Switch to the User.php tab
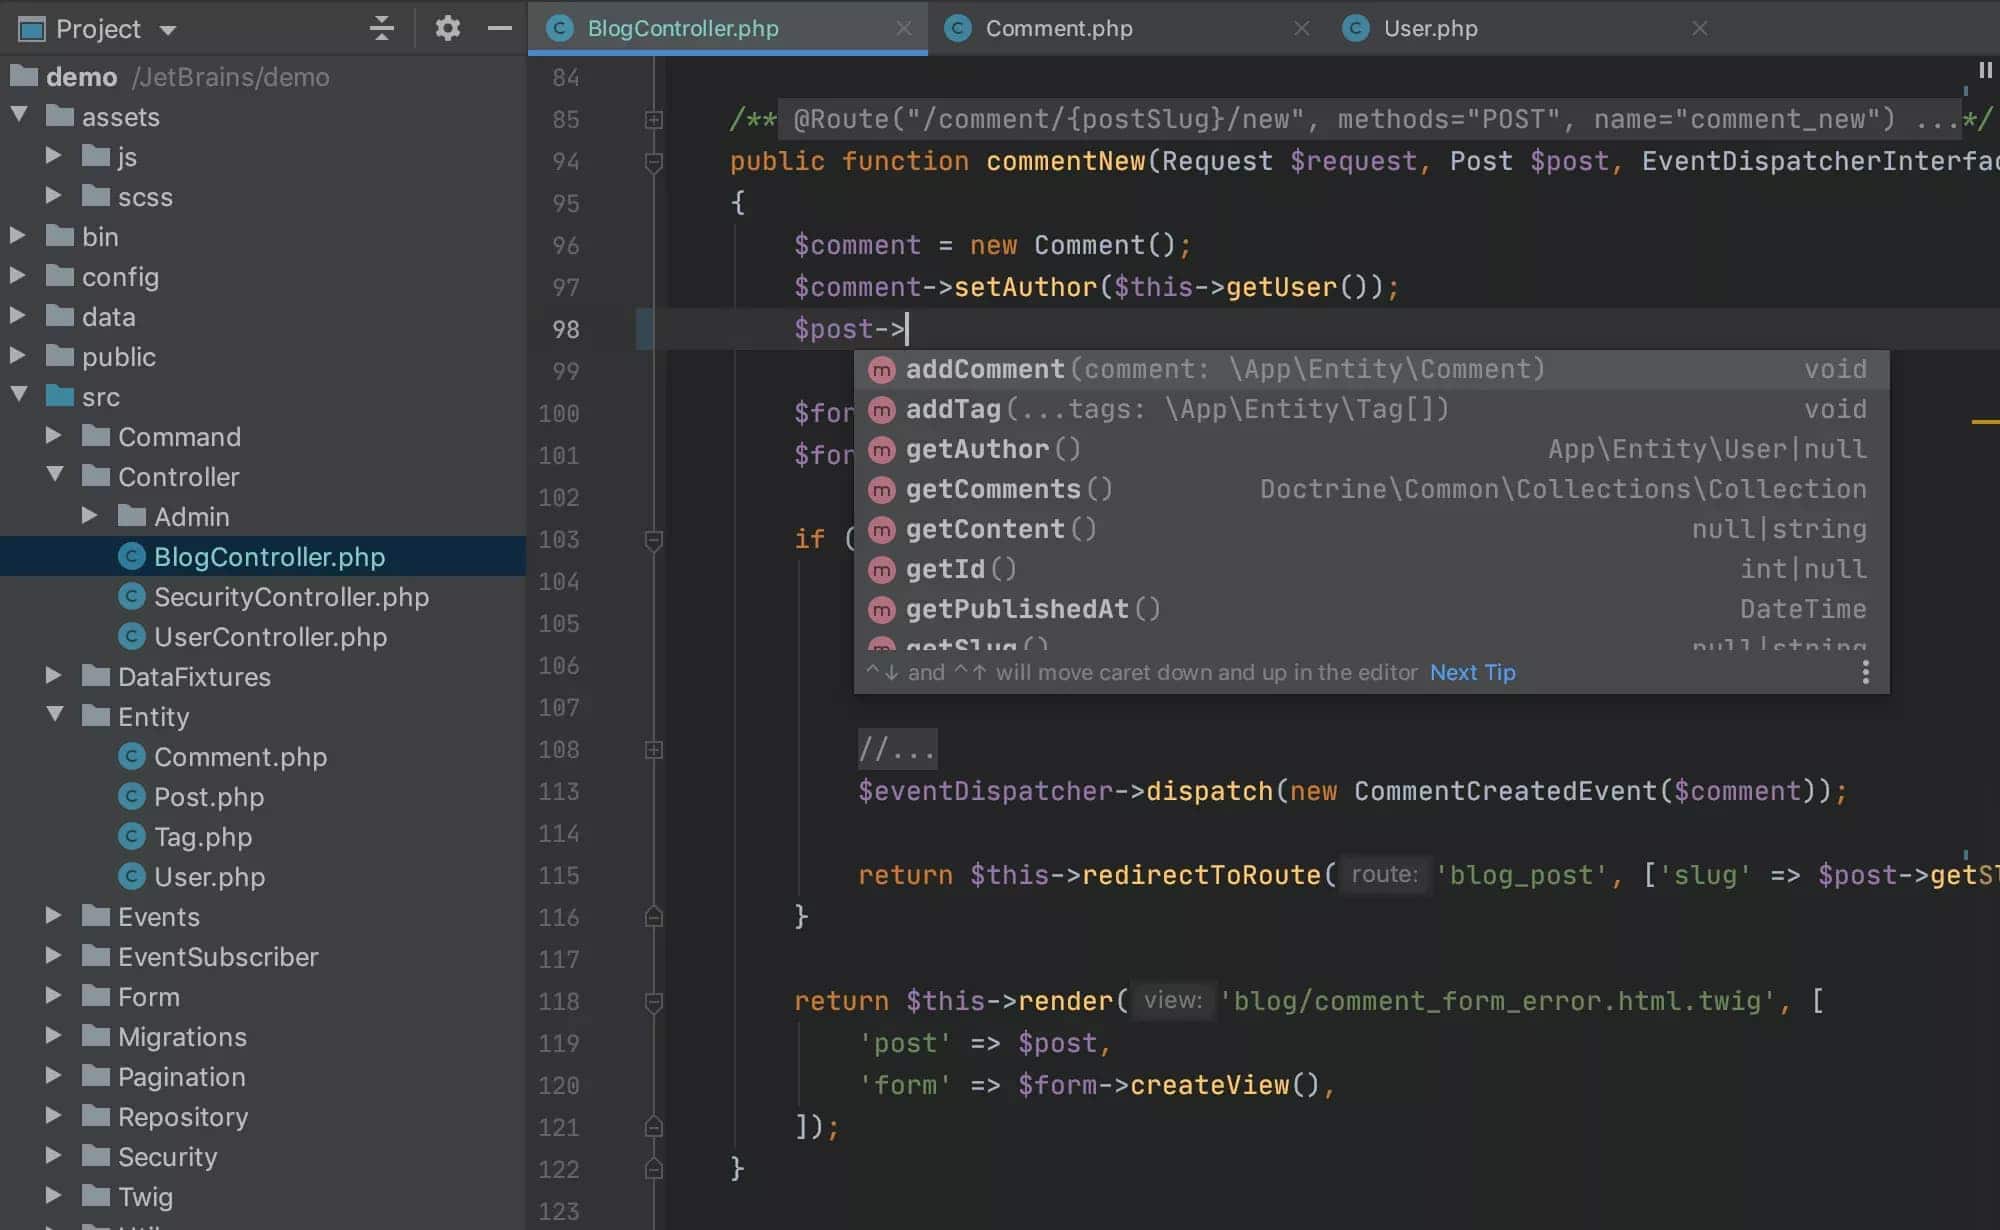 click(1432, 28)
